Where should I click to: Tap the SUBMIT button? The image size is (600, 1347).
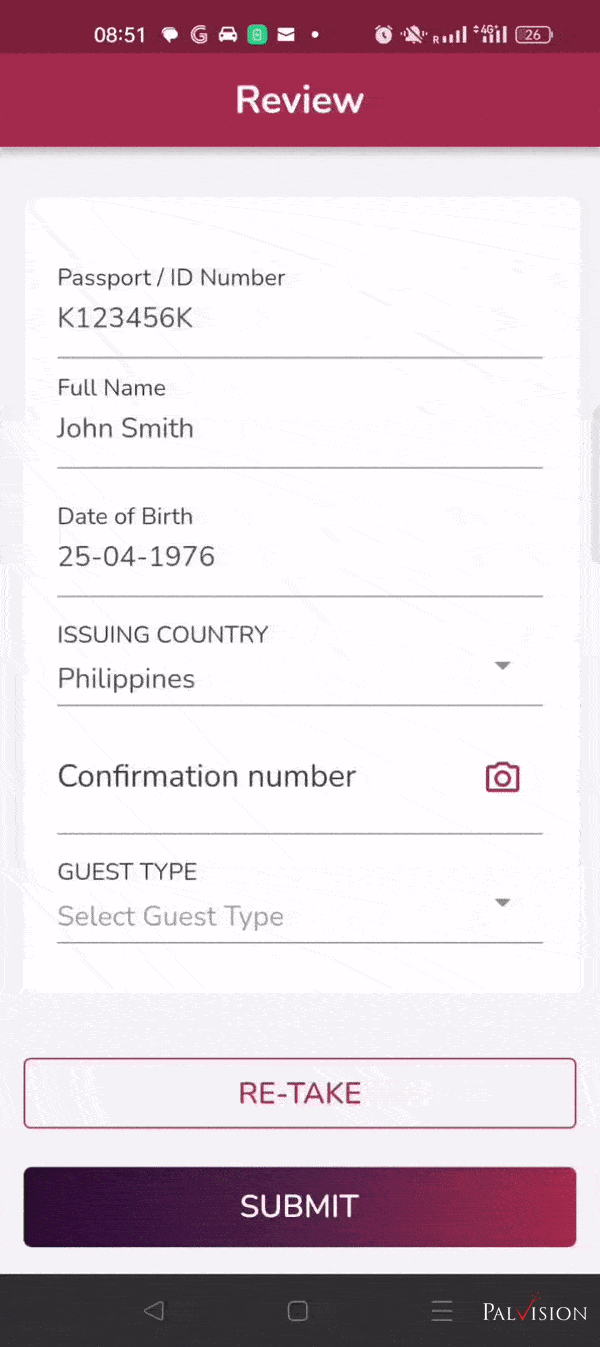click(x=300, y=1207)
